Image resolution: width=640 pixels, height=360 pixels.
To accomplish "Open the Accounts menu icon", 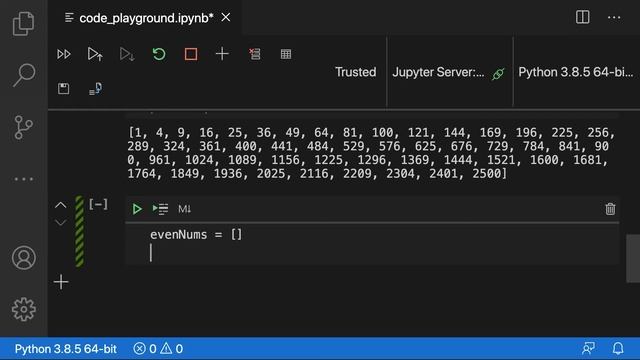I will point(24,258).
